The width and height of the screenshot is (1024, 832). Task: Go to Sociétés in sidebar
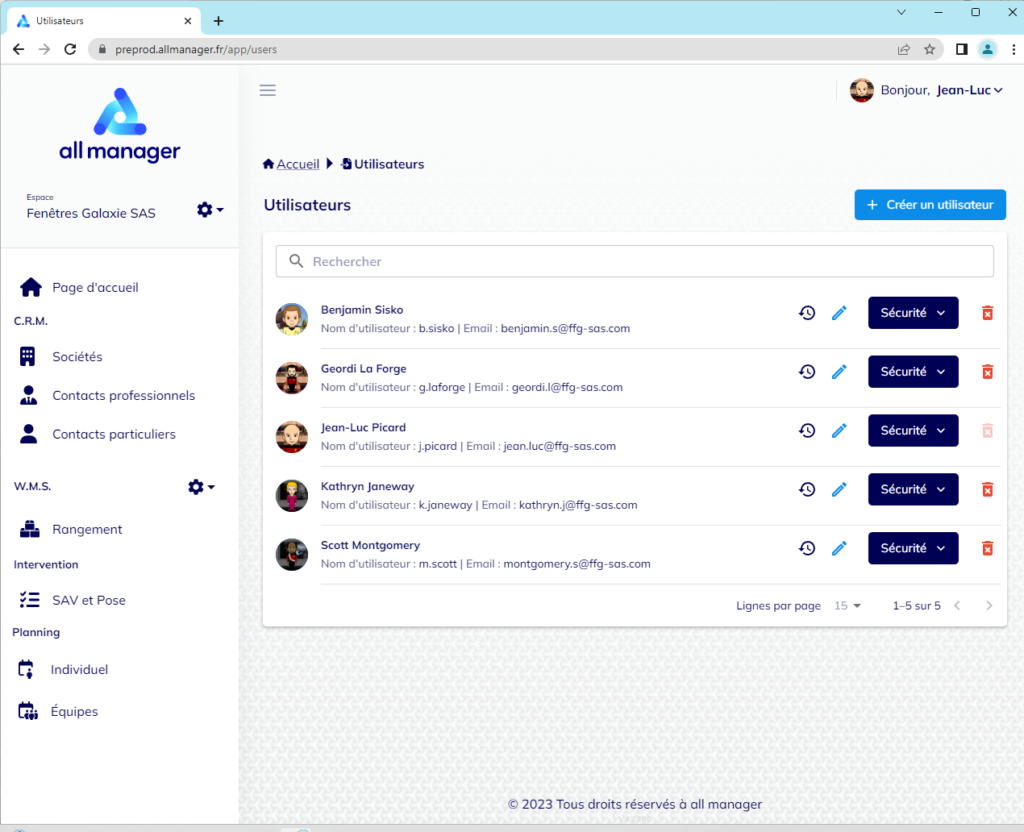pos(77,357)
